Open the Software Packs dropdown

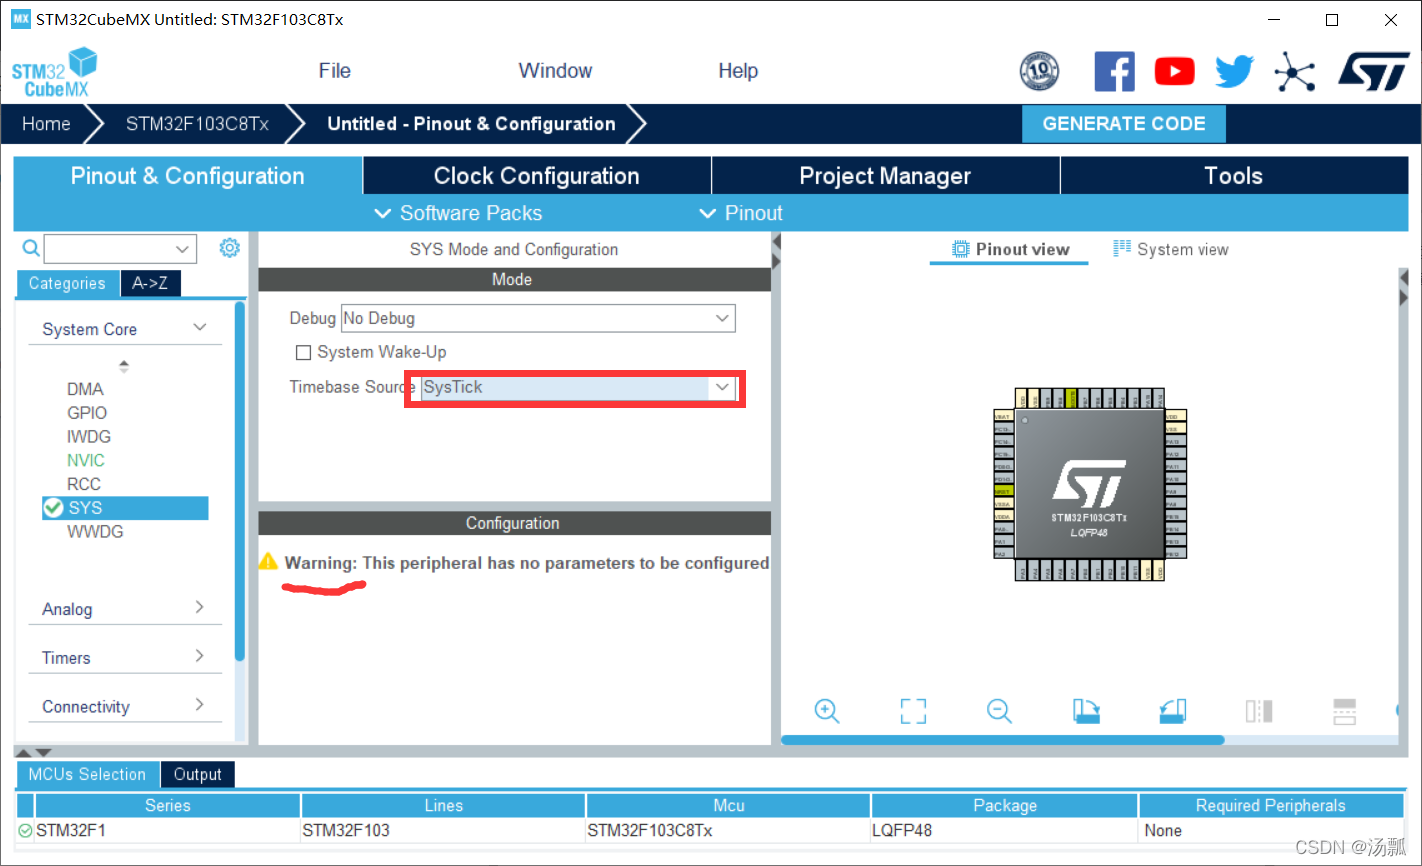pos(458,213)
